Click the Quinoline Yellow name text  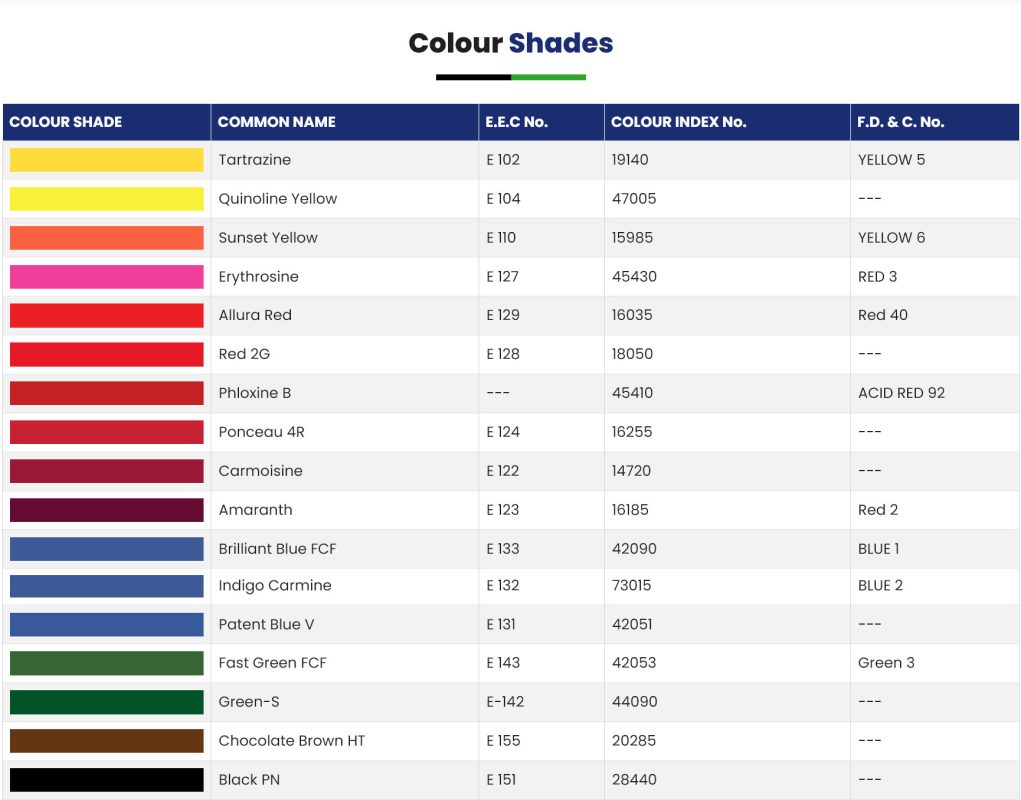pyautogui.click(x=278, y=199)
